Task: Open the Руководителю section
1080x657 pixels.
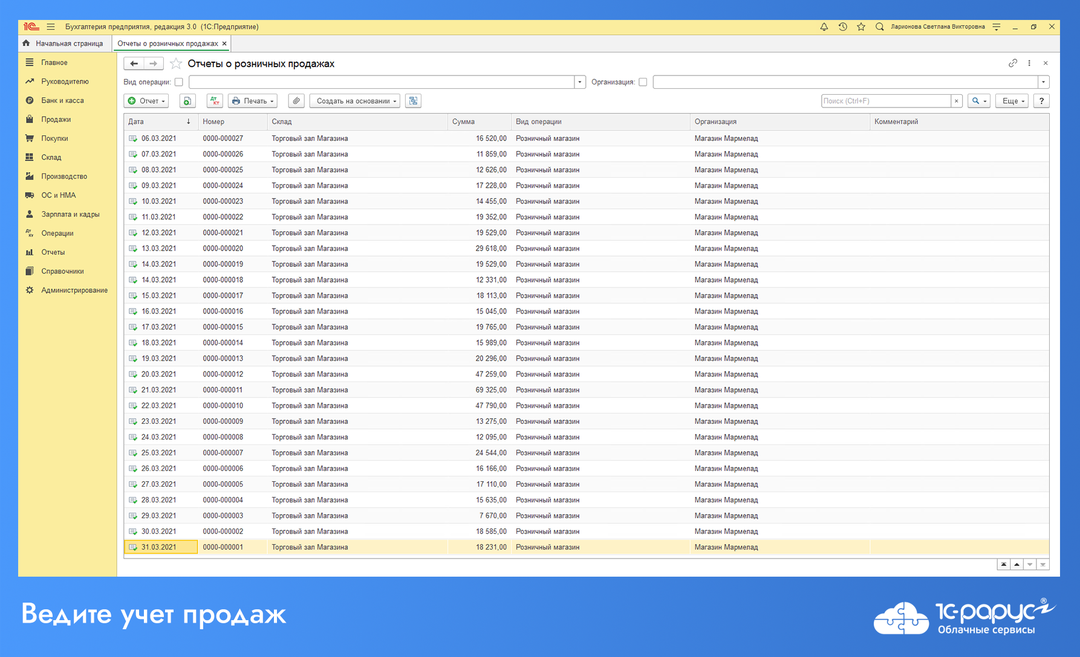Action: click(x=65, y=81)
